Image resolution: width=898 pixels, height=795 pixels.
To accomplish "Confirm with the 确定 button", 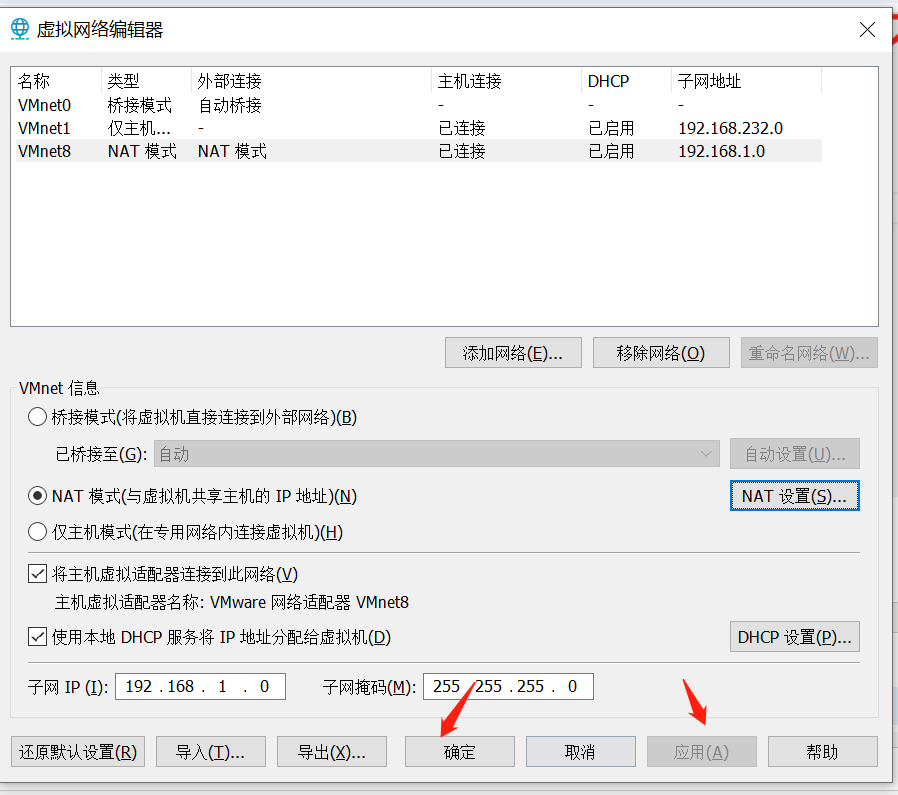I will click(x=459, y=751).
